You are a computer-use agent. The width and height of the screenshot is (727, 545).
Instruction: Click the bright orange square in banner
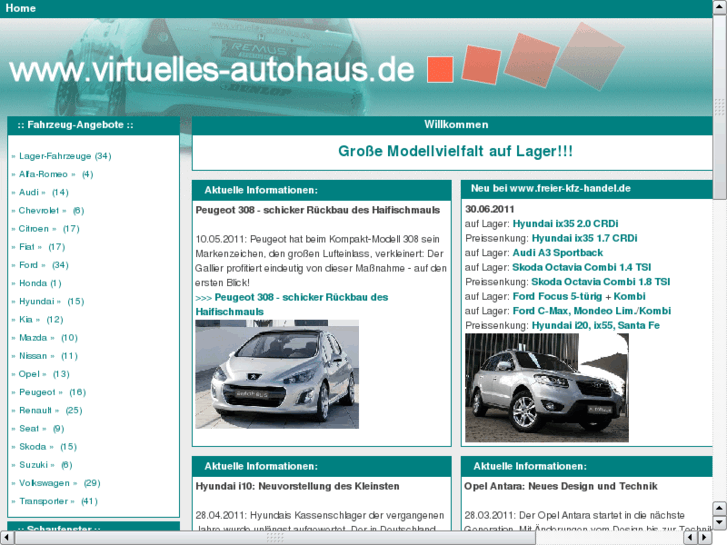coord(440,70)
